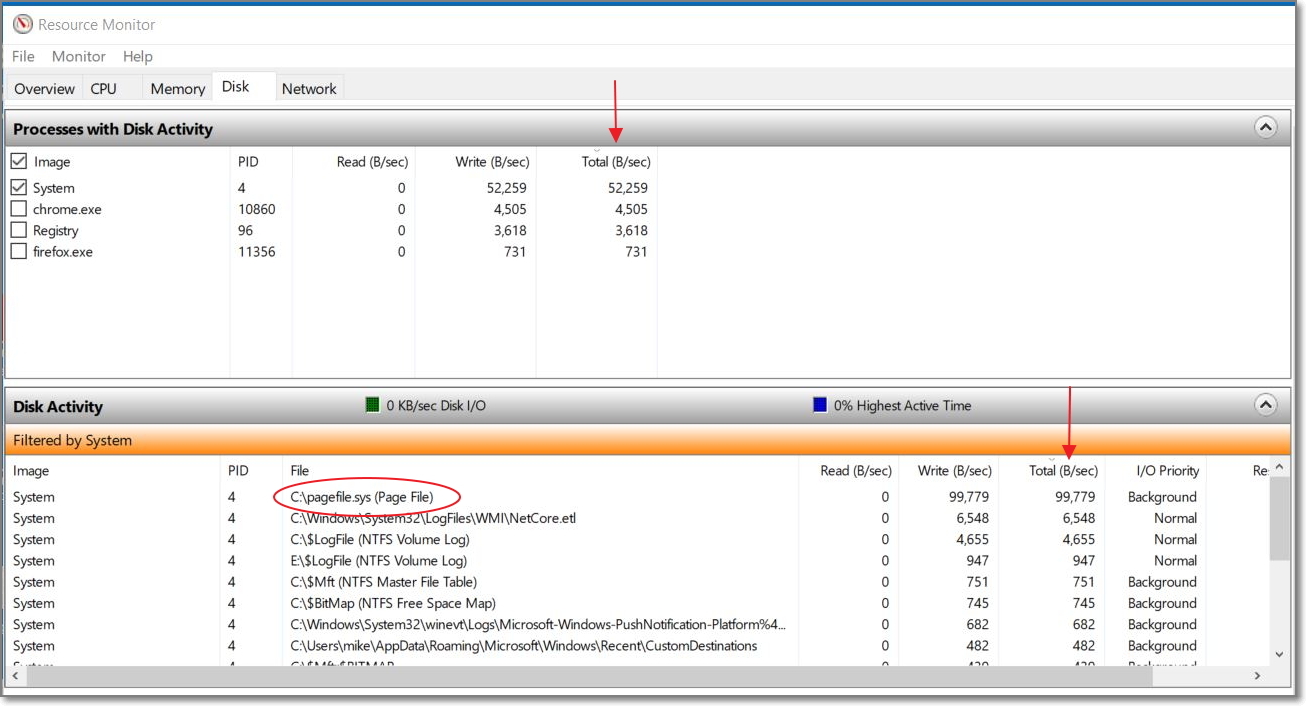Select the firefox.exe process row name
The image size is (1306, 706).
click(63, 251)
